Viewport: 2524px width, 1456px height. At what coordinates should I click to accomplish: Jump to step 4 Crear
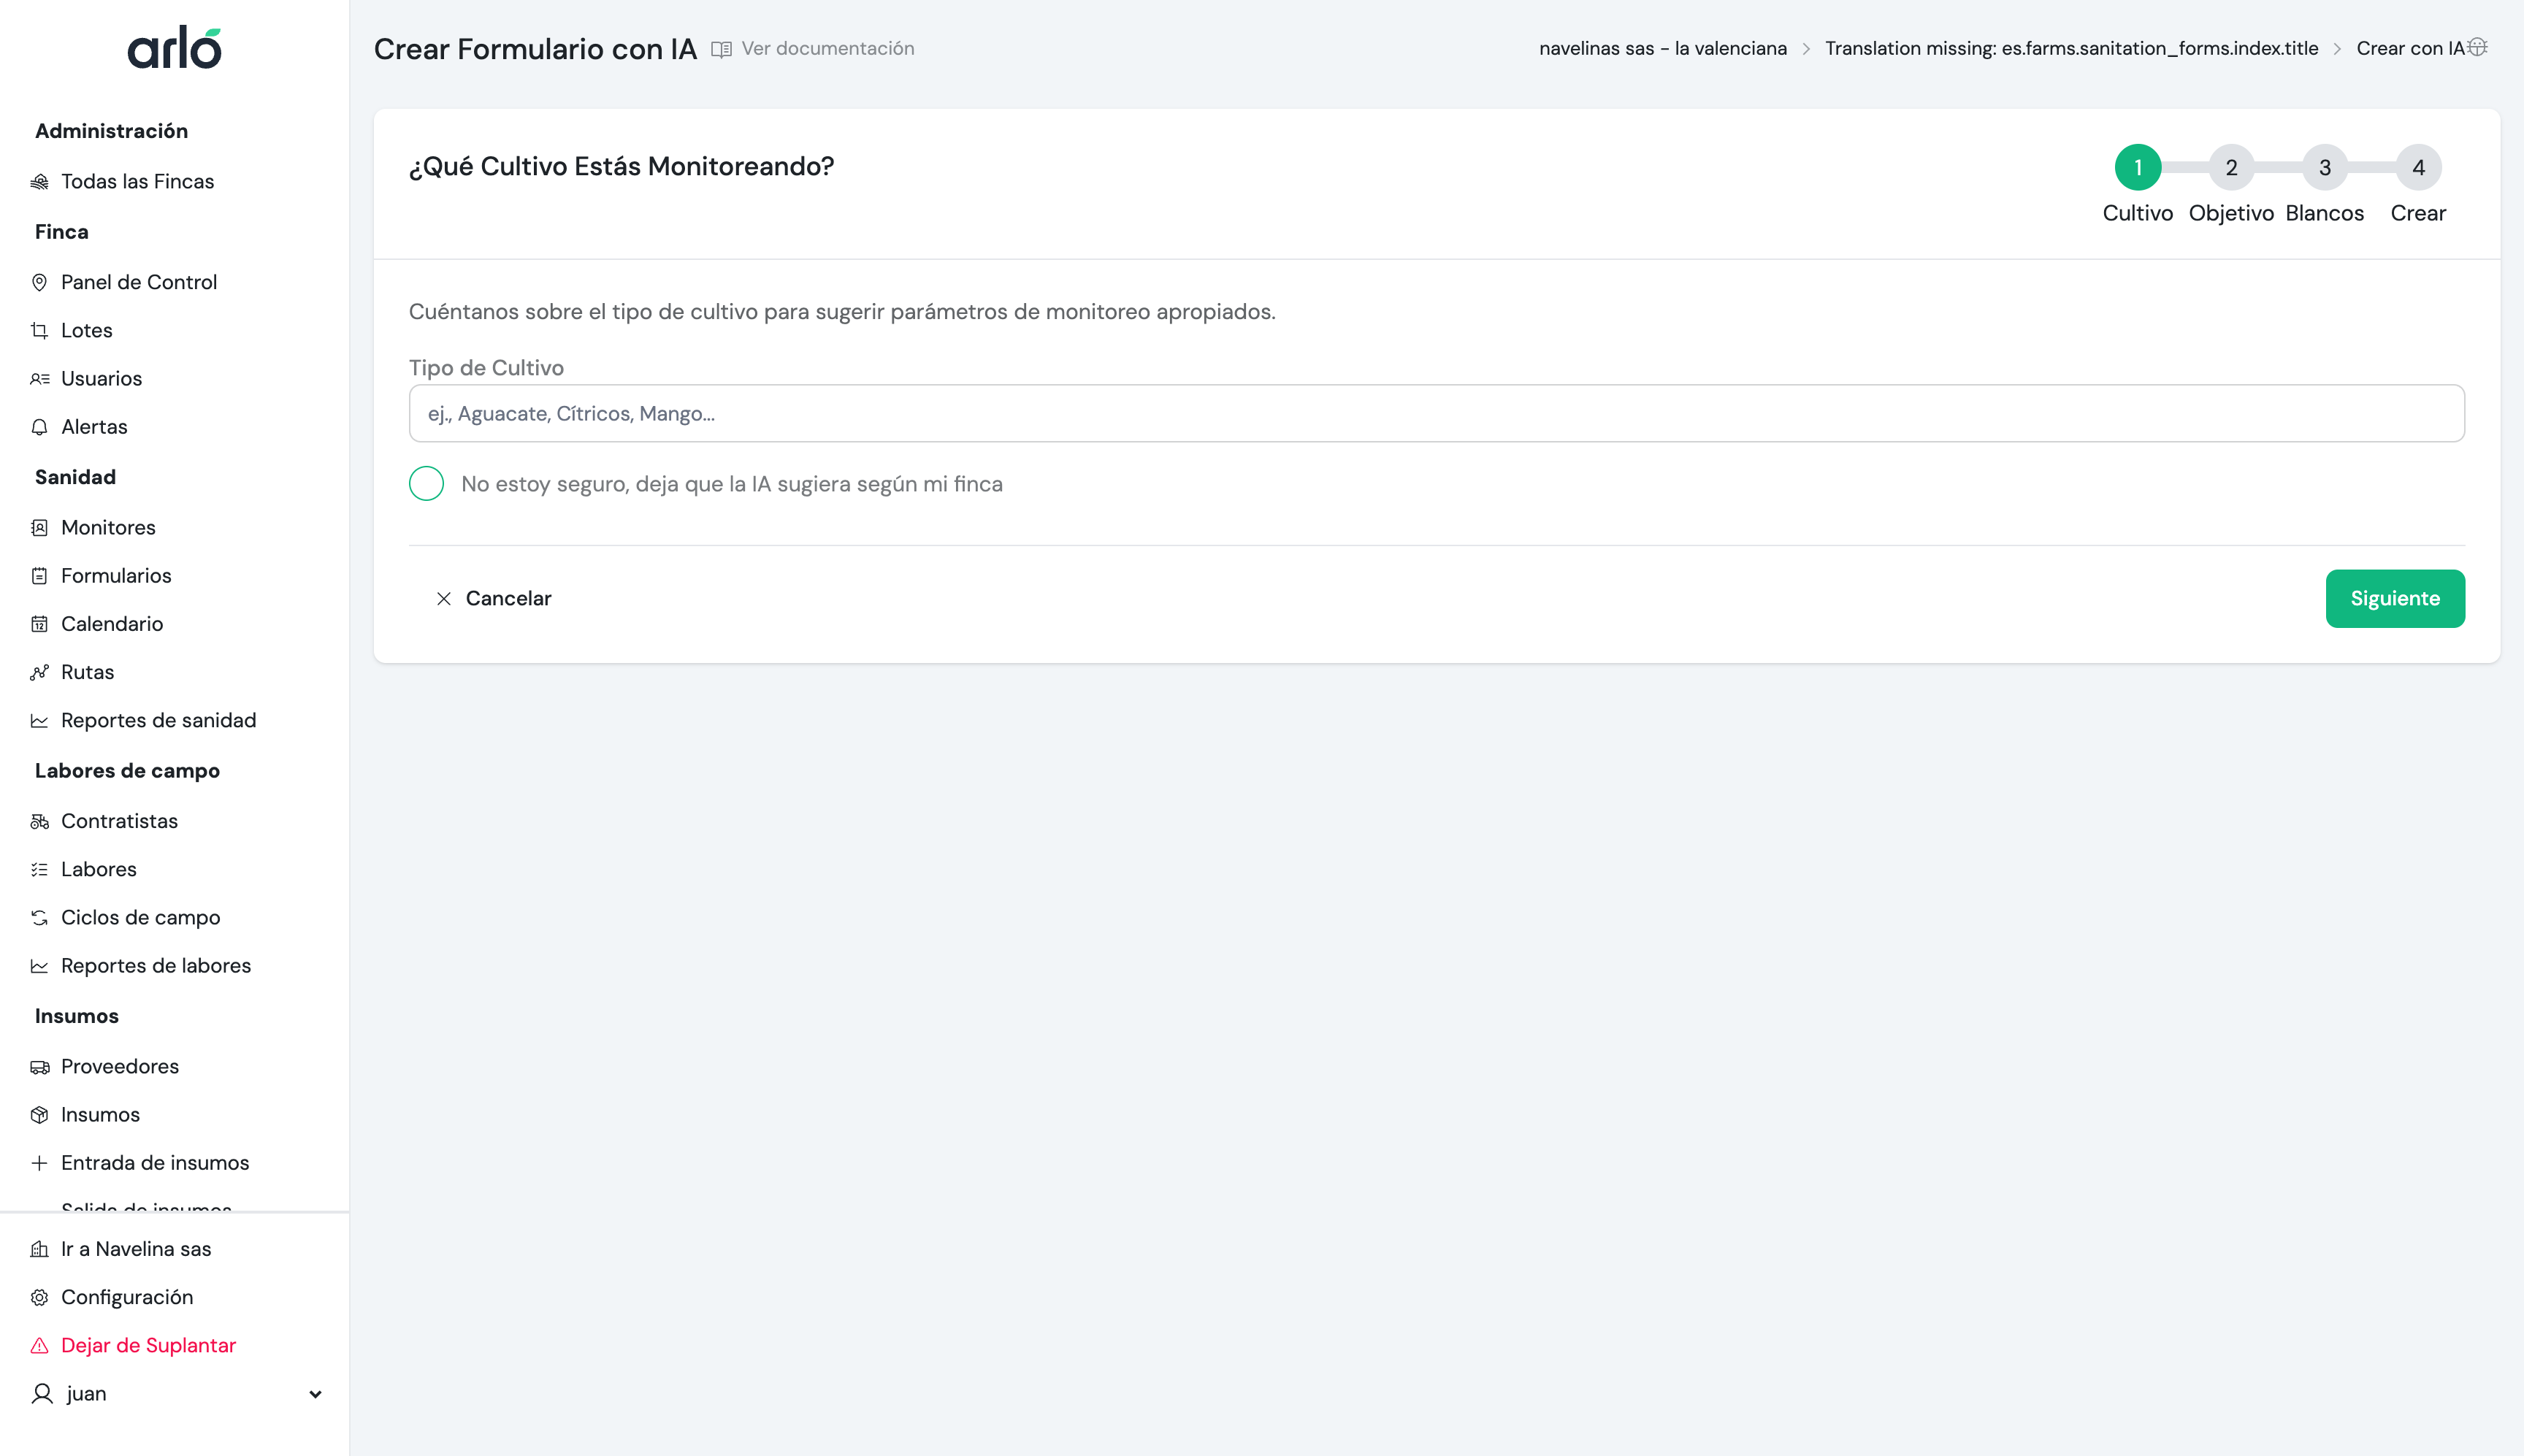coord(2418,168)
